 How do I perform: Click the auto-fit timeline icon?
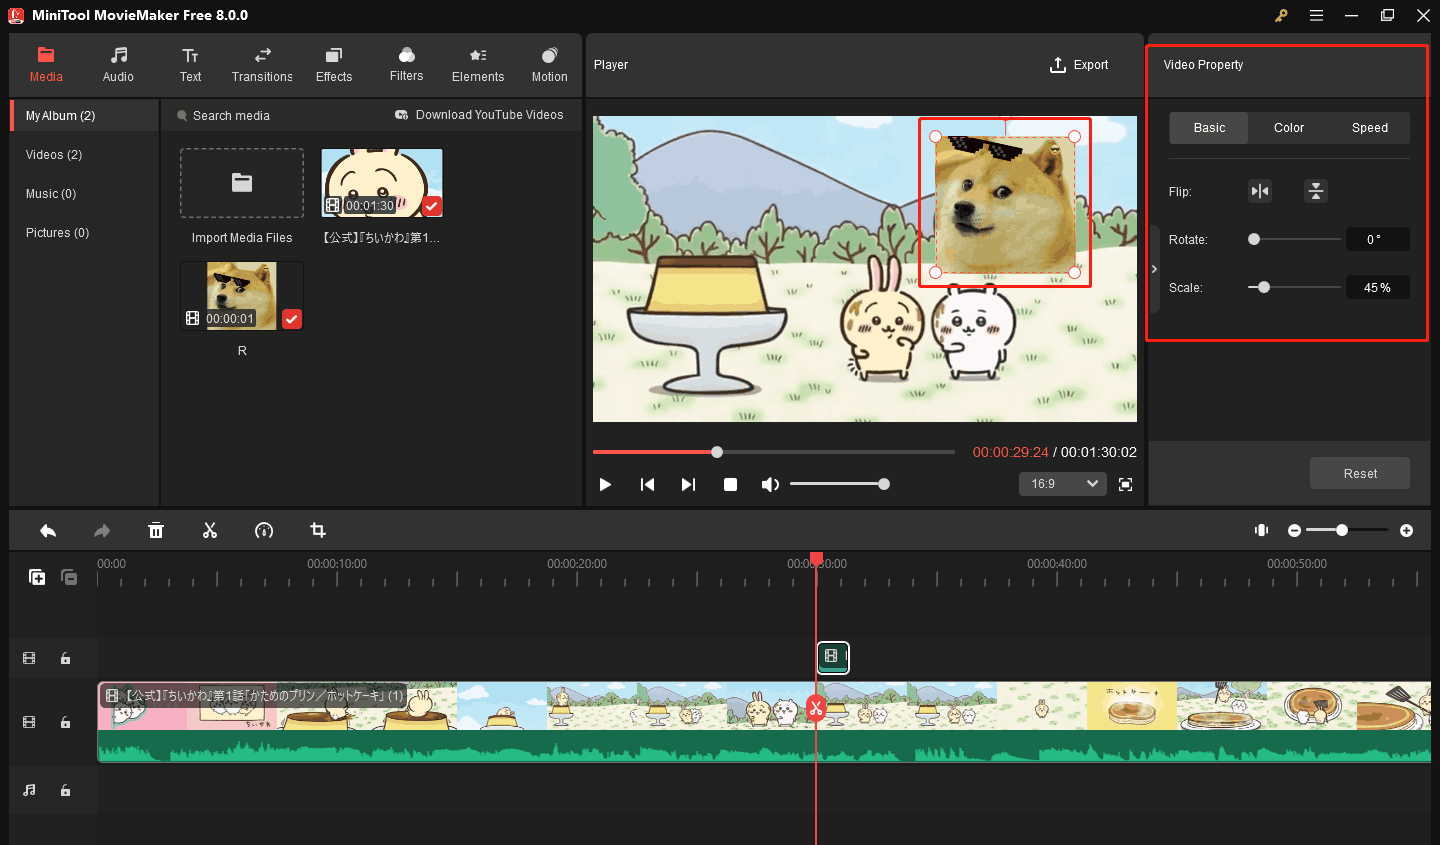click(x=1262, y=530)
